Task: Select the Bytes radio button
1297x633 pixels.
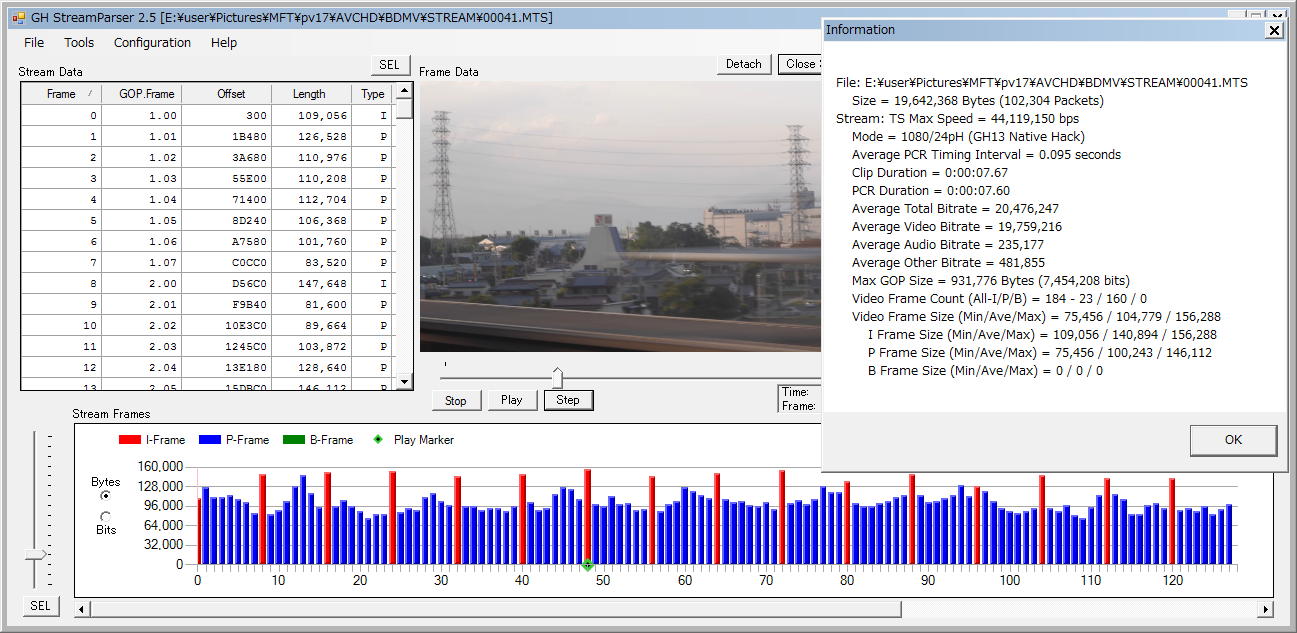Action: point(106,496)
